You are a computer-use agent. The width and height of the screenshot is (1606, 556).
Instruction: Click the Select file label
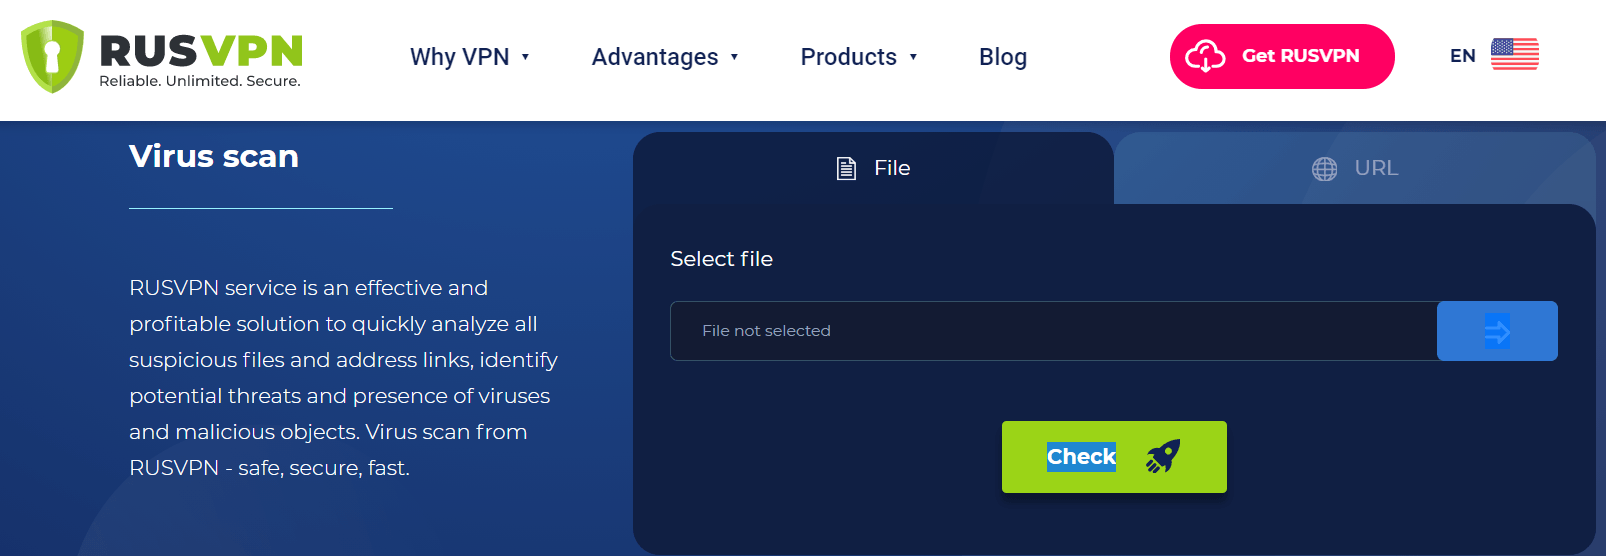pyautogui.click(x=721, y=259)
